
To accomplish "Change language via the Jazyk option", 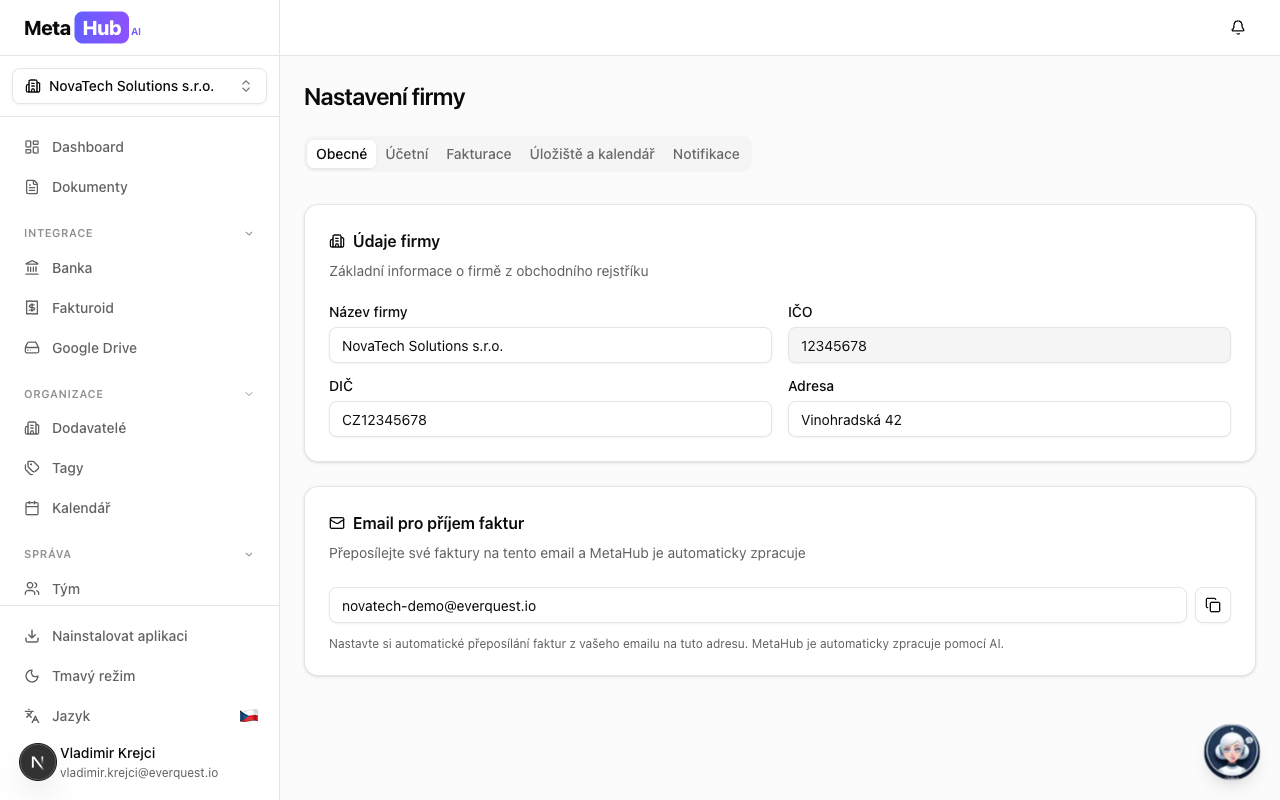I will (71, 716).
